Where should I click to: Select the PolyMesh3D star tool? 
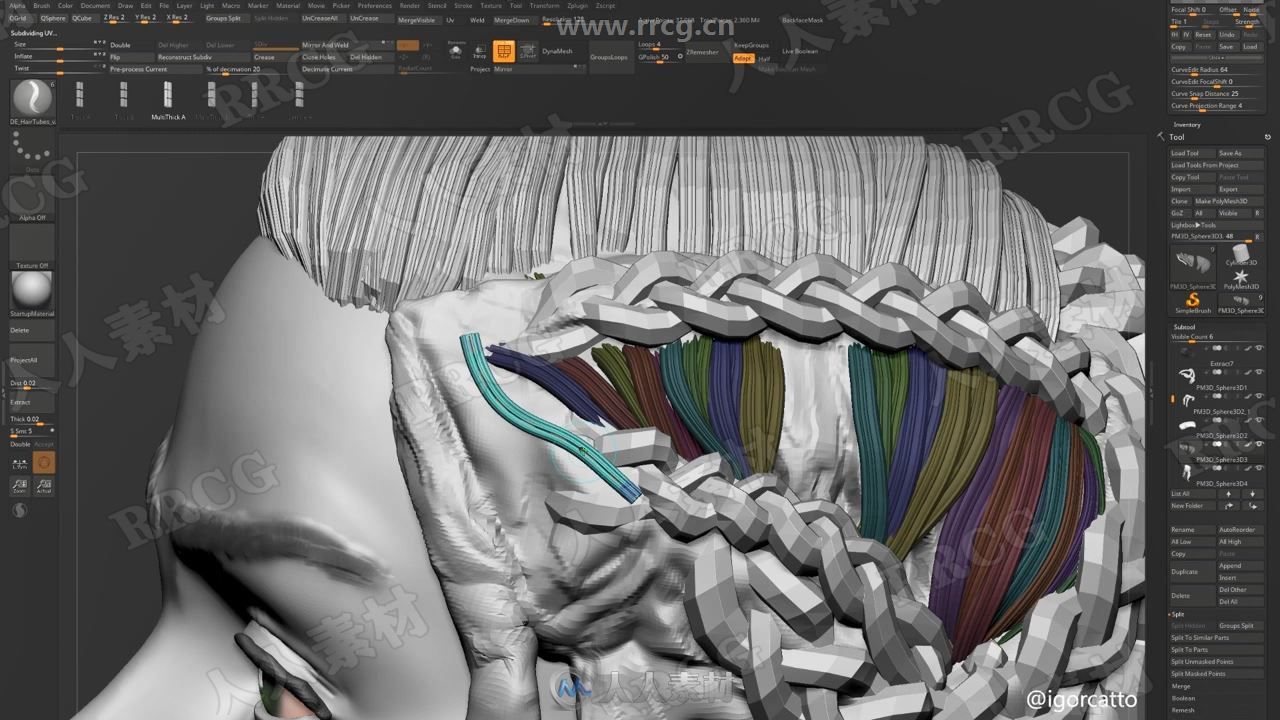1241,278
